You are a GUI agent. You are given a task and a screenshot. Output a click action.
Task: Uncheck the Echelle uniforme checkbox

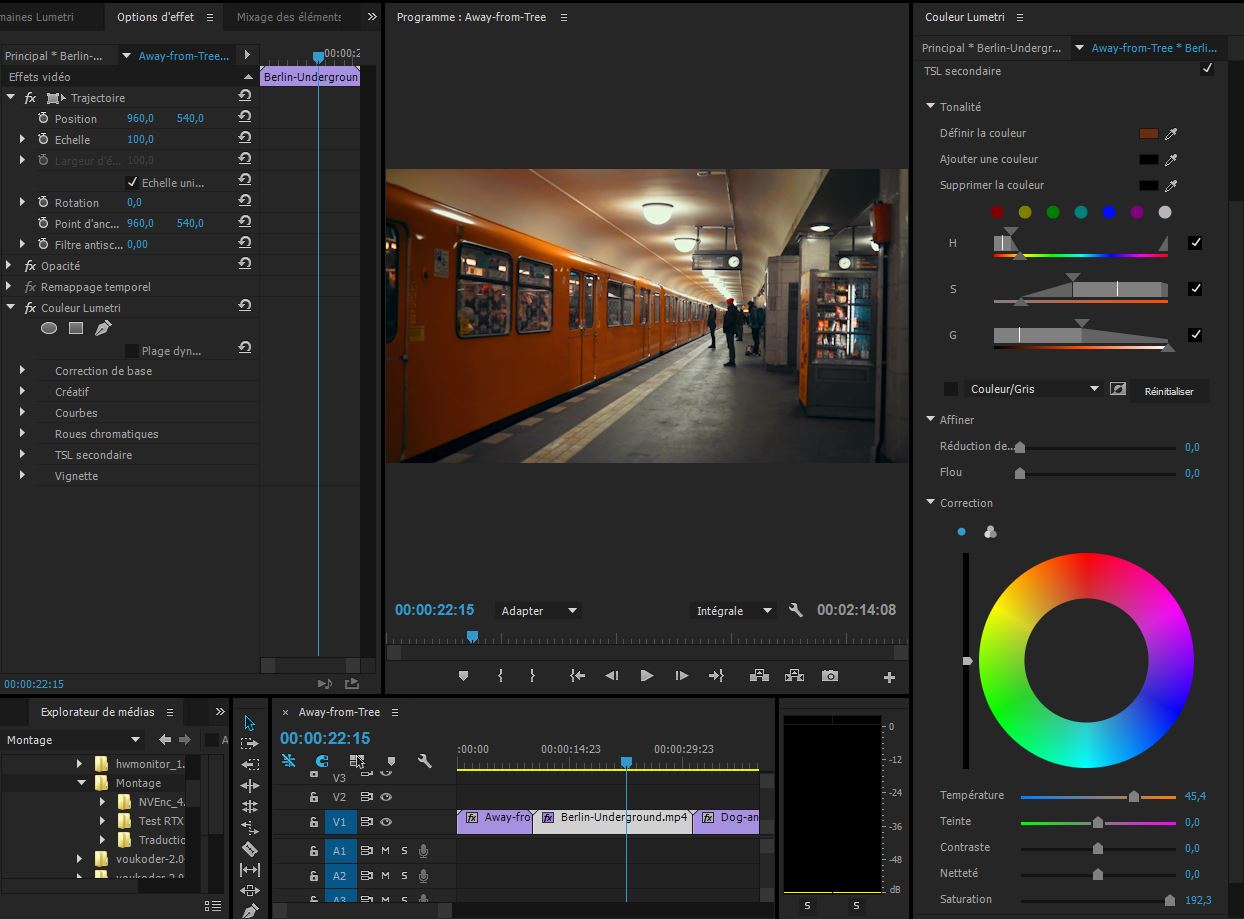pos(132,182)
